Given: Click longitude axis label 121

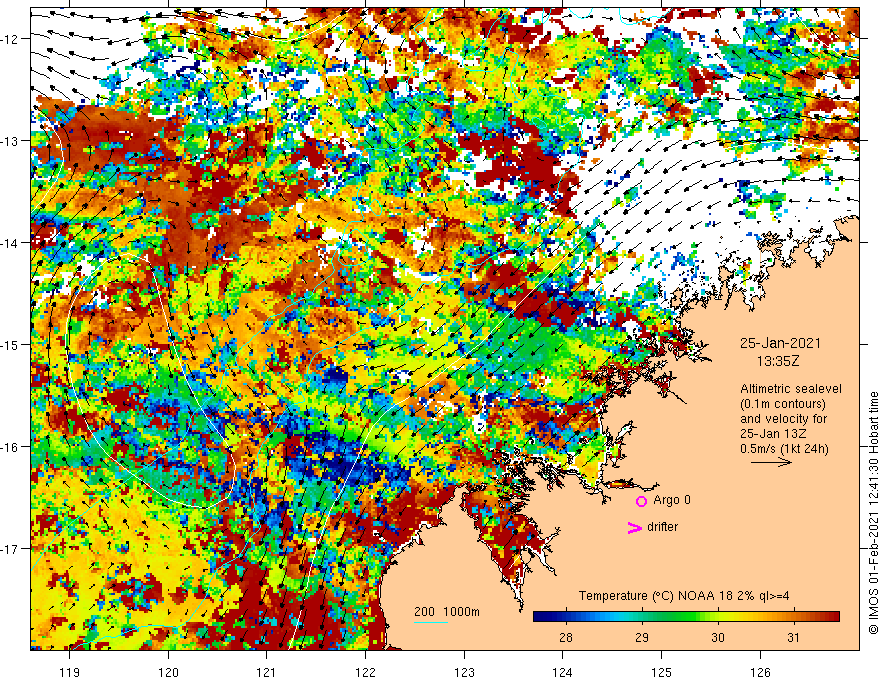Looking at the screenshot, I should [x=267, y=672].
